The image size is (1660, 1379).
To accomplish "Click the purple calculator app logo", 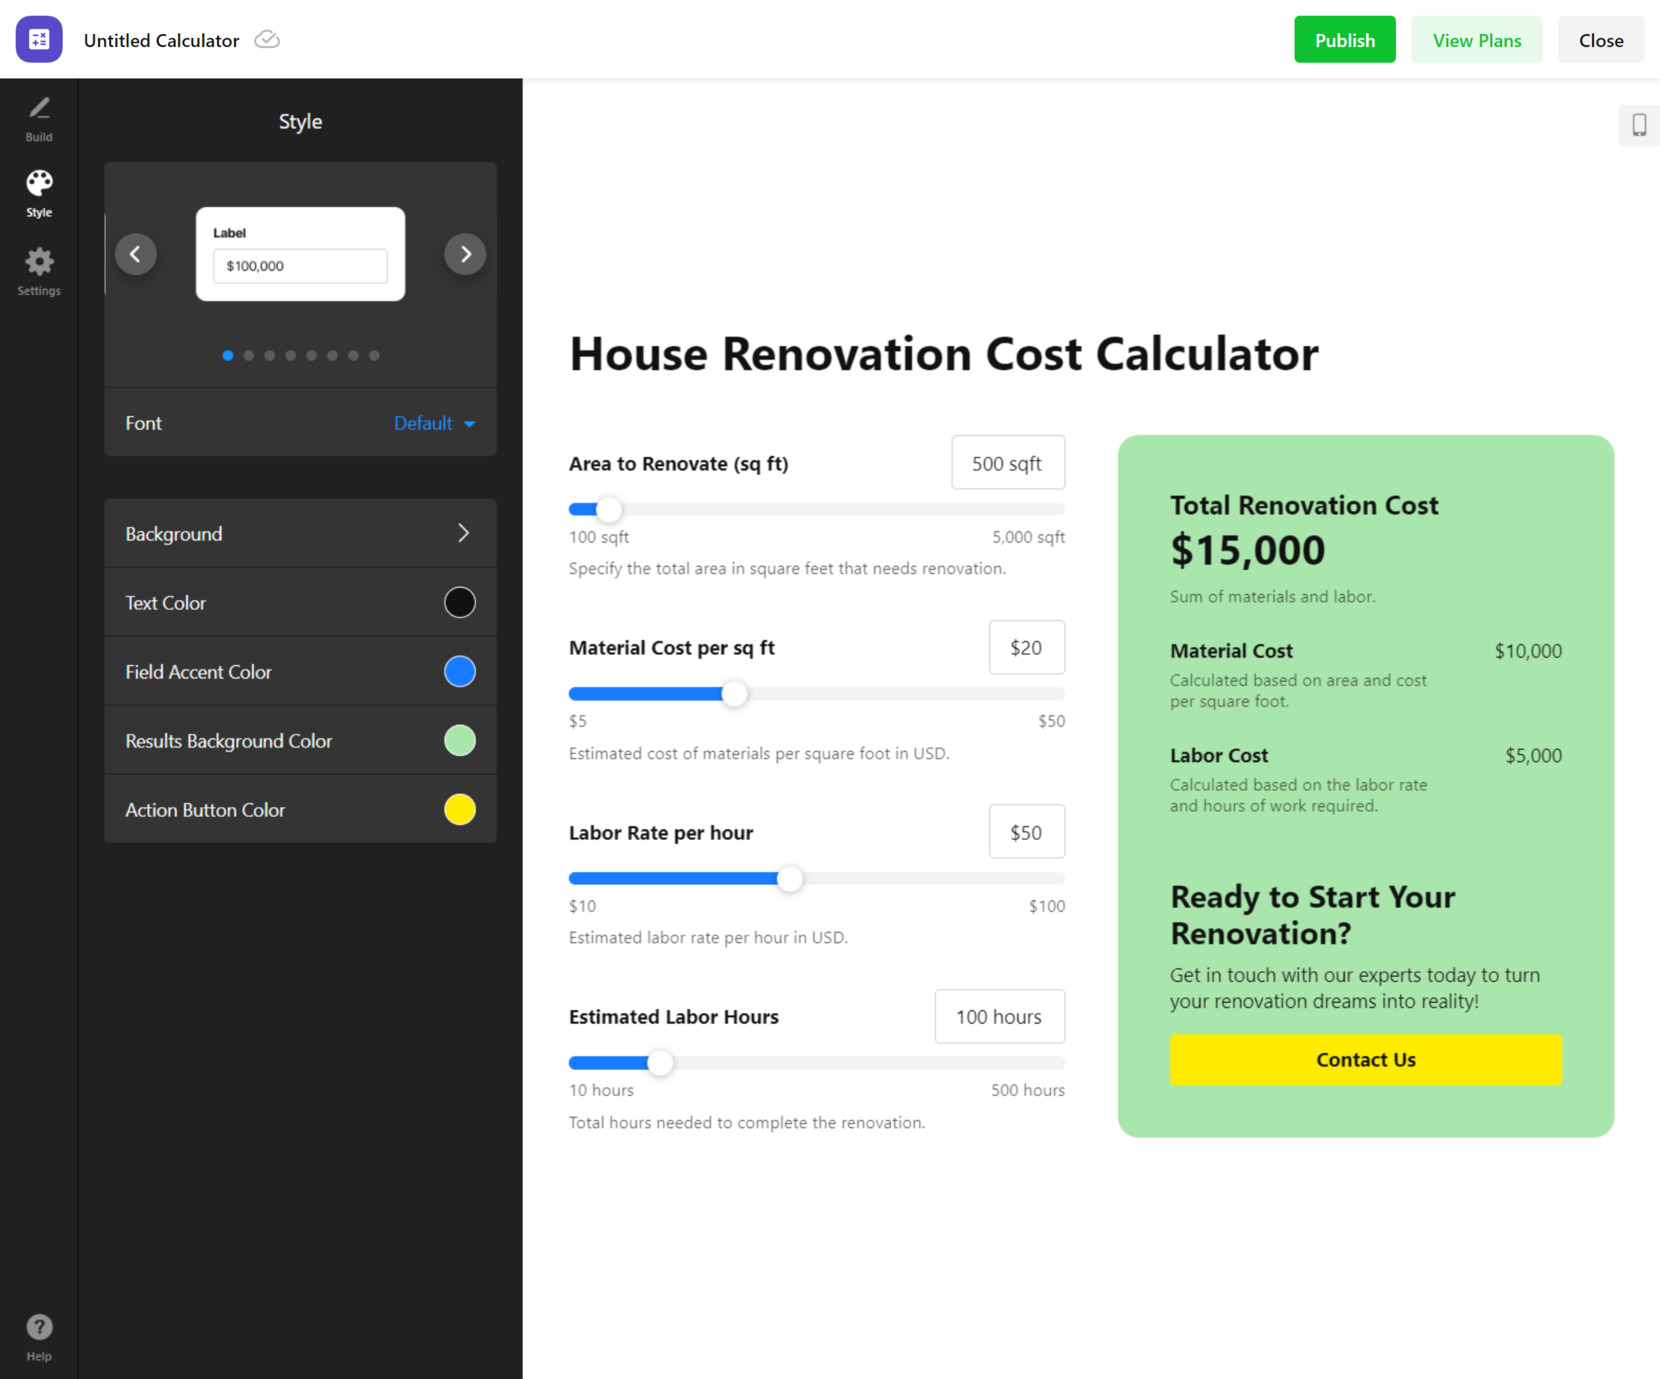I will pyautogui.click(x=39, y=40).
